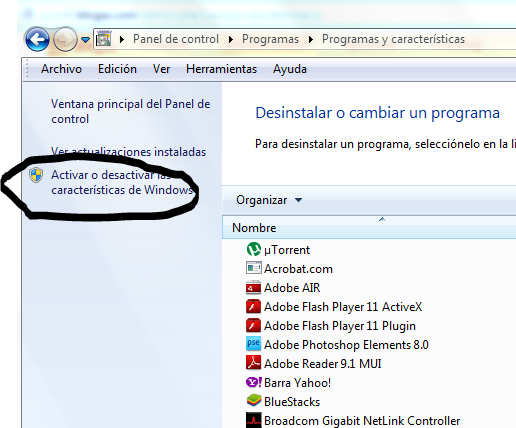Image resolution: width=516 pixels, height=428 pixels.
Task: Click the BlueStacks icon
Action: click(254, 401)
